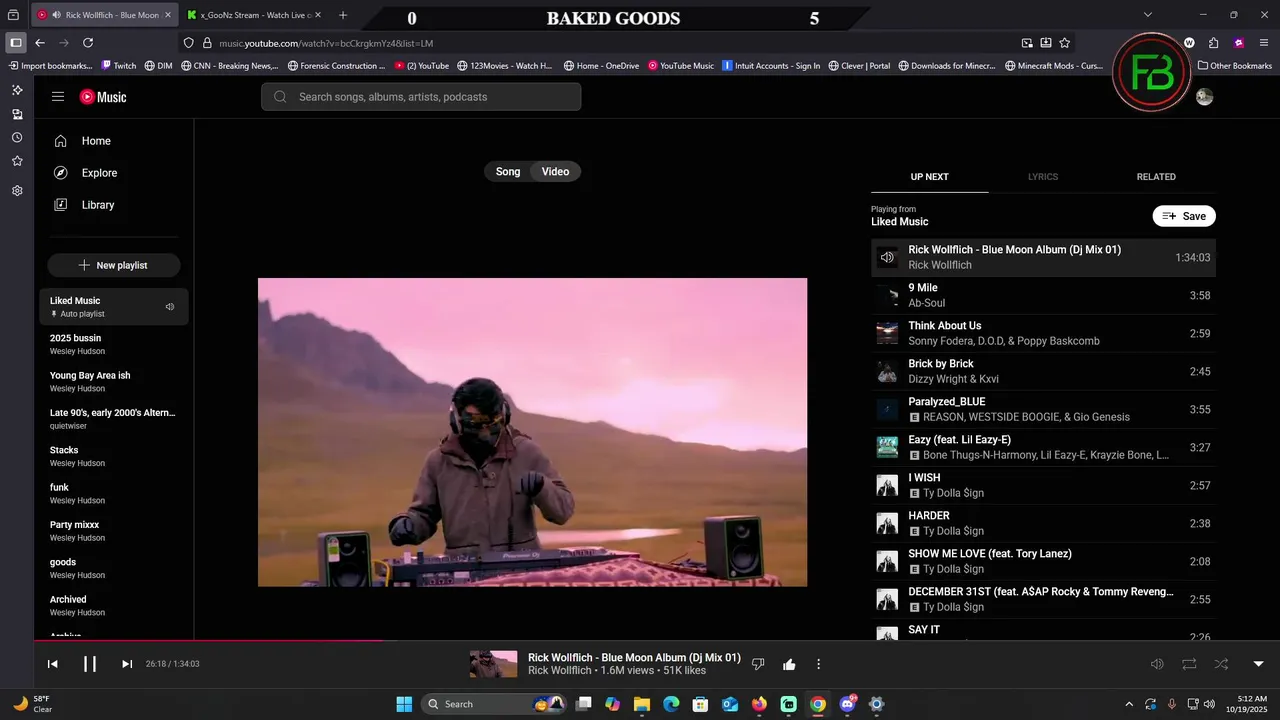Open the Archived playlist
The height and width of the screenshot is (720, 1280).
[x=114, y=605]
